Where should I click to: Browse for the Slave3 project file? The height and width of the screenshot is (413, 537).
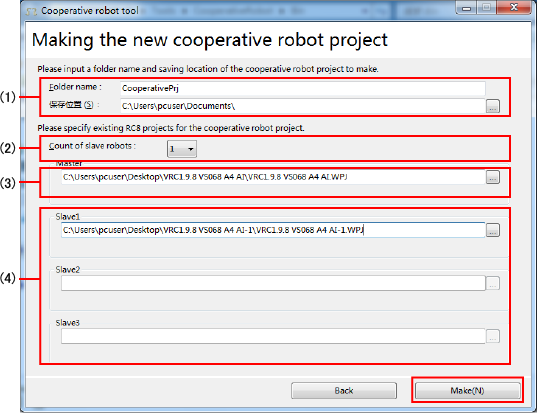coord(493,336)
